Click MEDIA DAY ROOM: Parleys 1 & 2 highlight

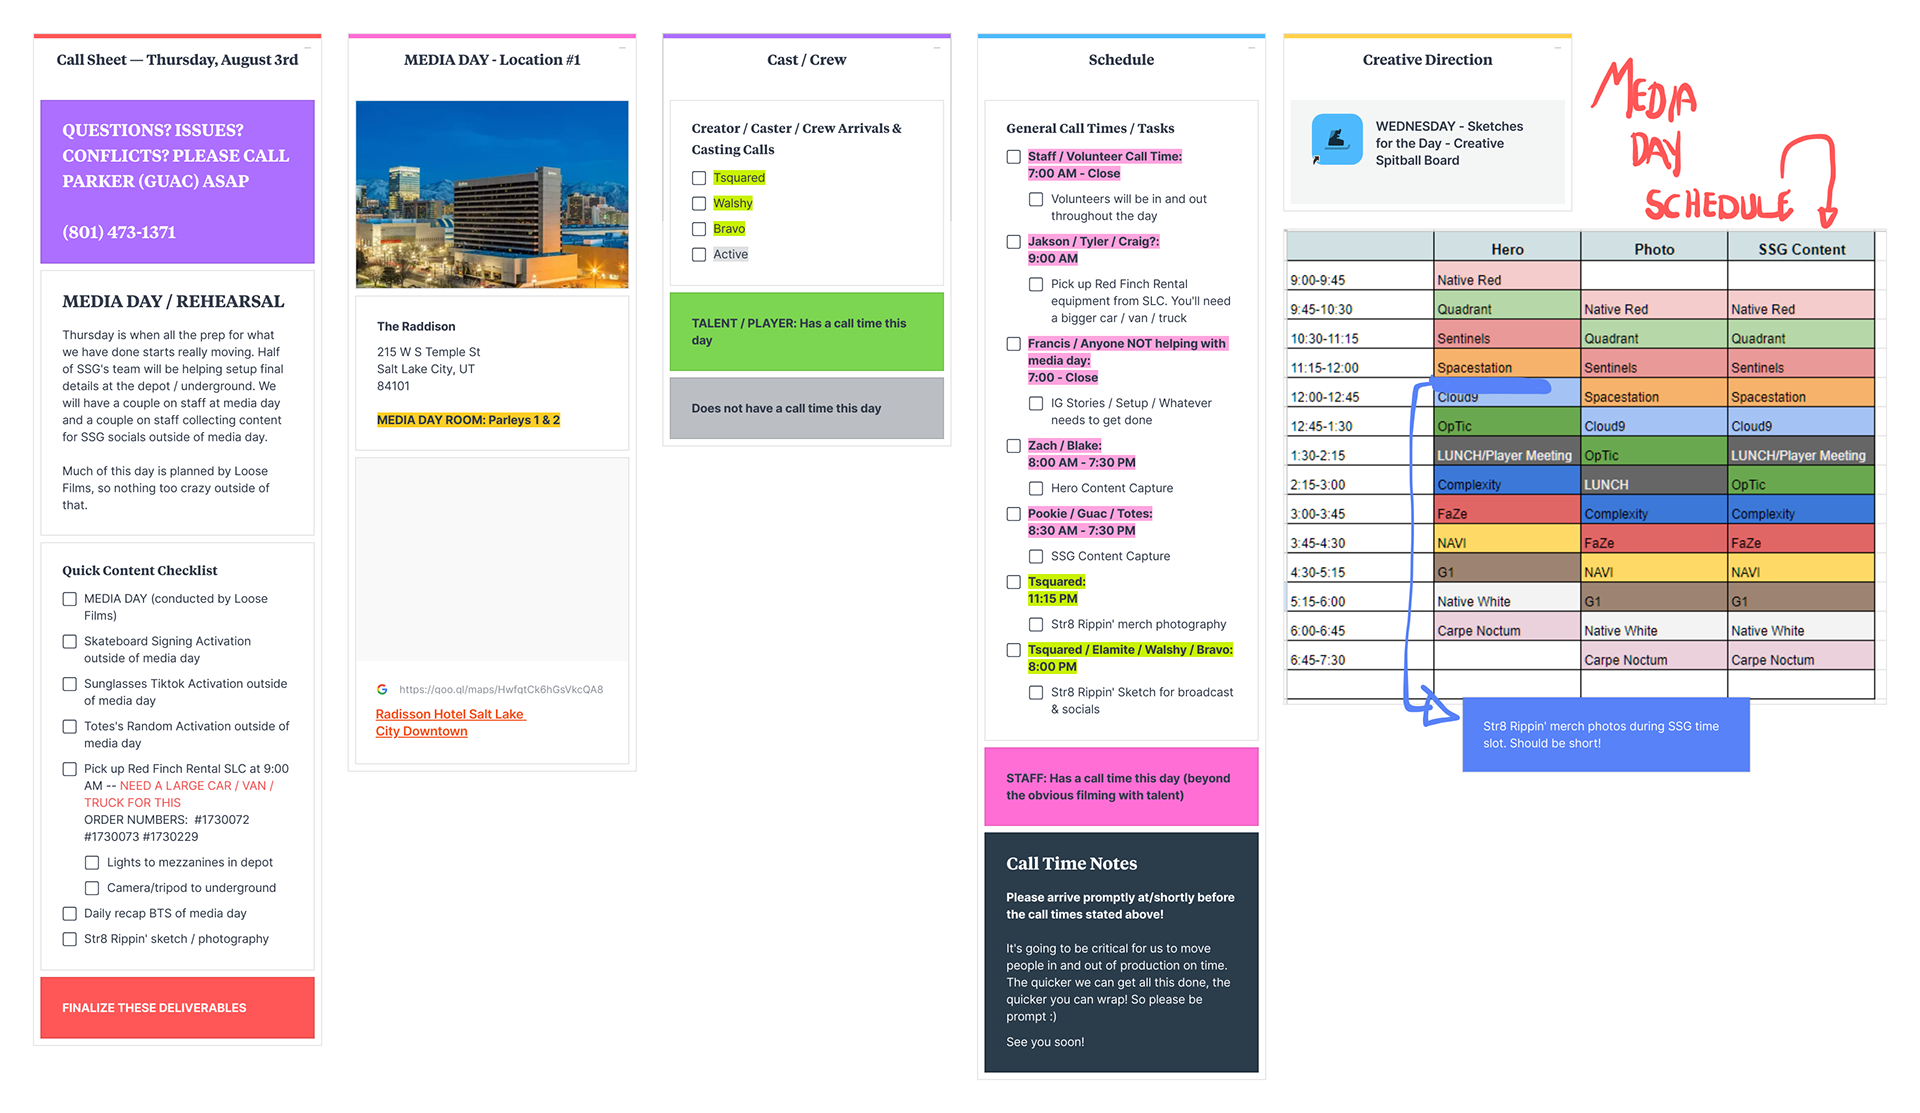click(468, 420)
